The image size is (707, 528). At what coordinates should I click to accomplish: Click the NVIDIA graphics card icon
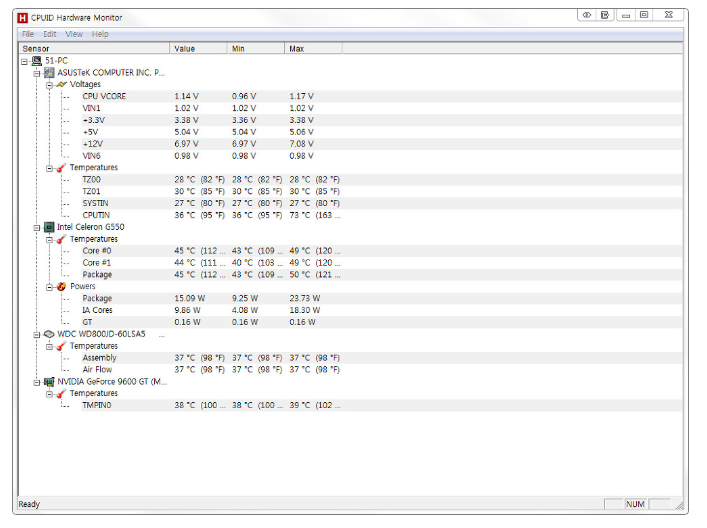click(x=49, y=382)
